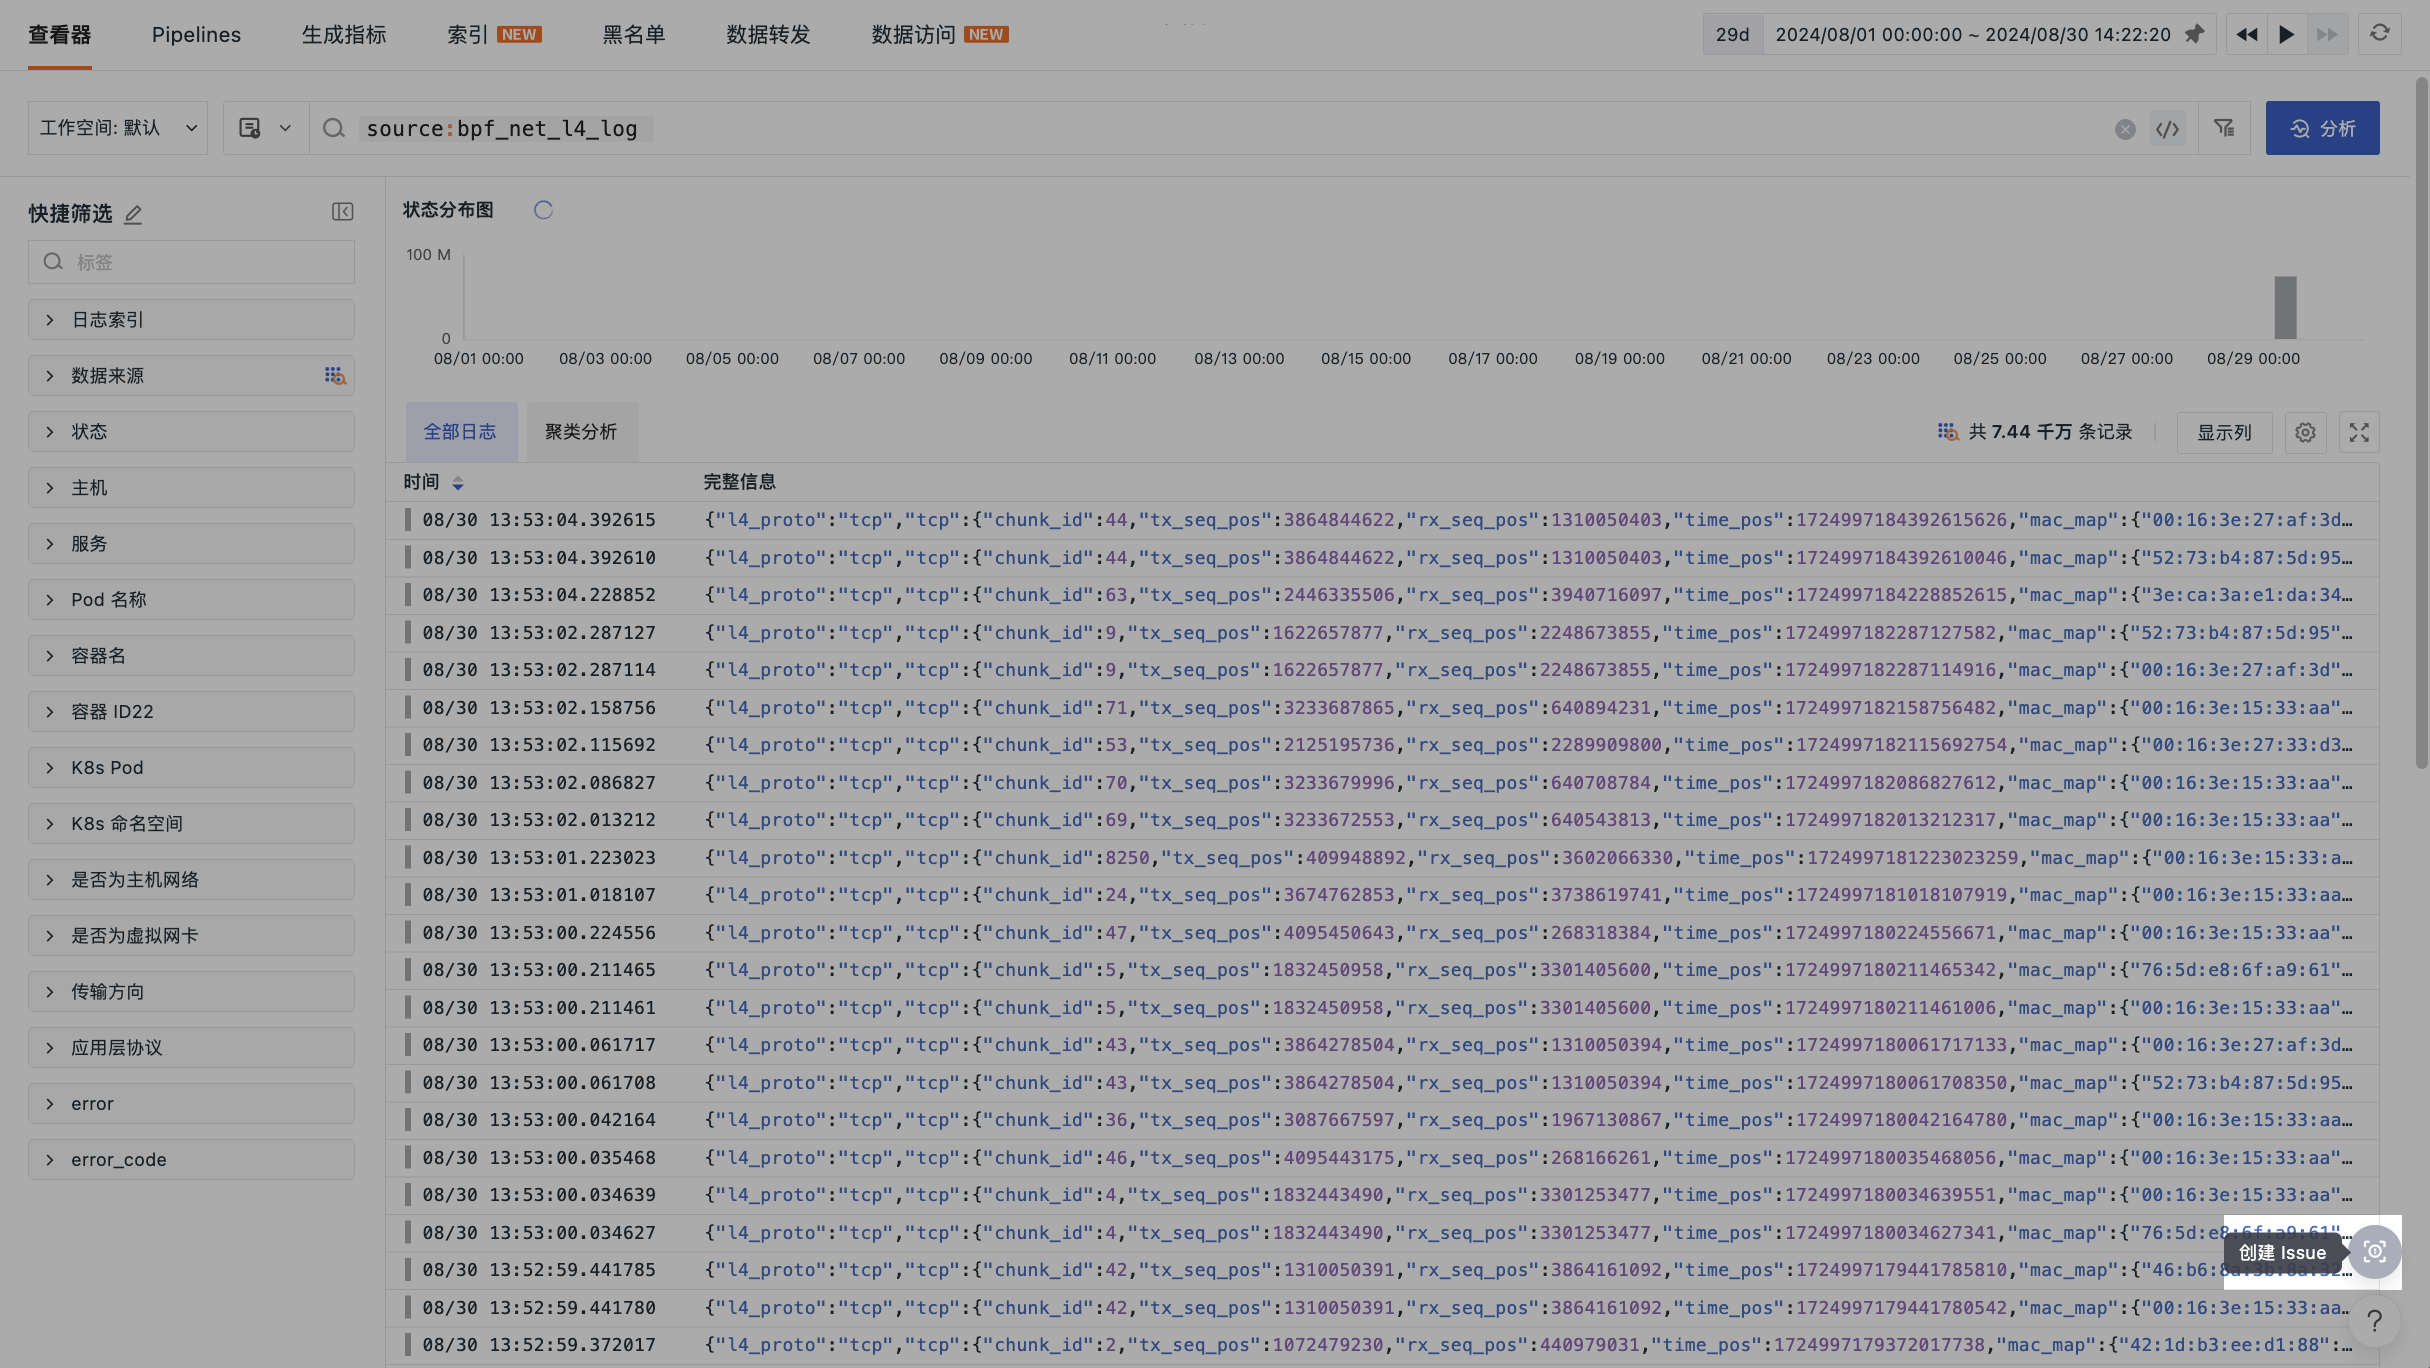Switch to the 聚类分析 tab
2430x1368 pixels.
(581, 432)
